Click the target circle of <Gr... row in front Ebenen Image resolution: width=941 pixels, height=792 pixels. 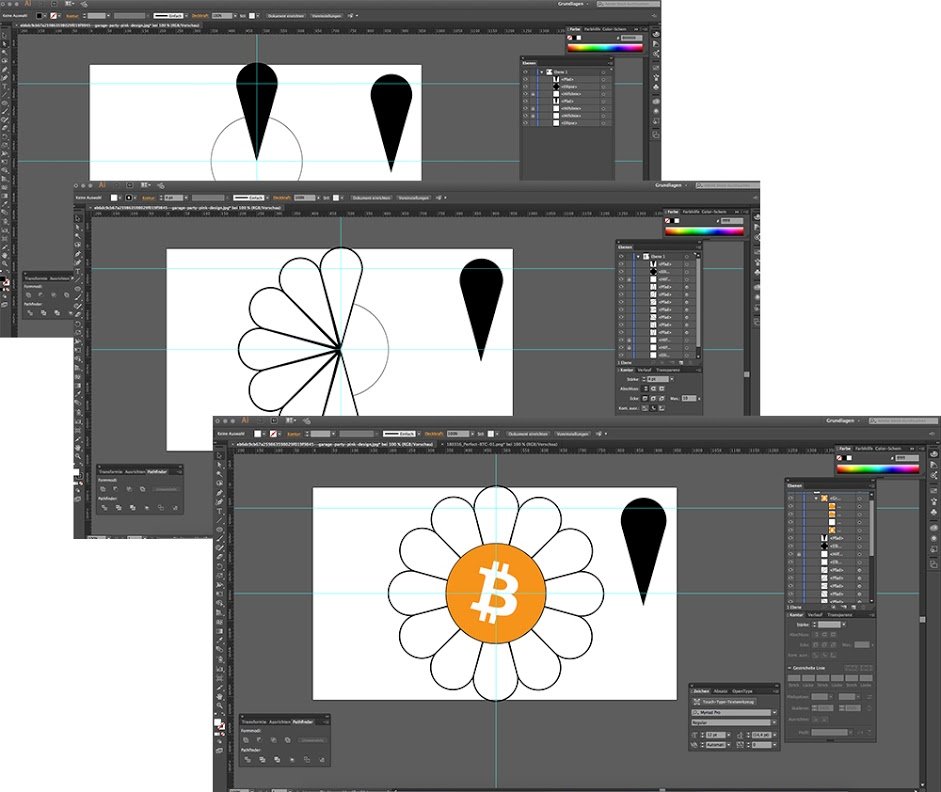click(x=859, y=498)
